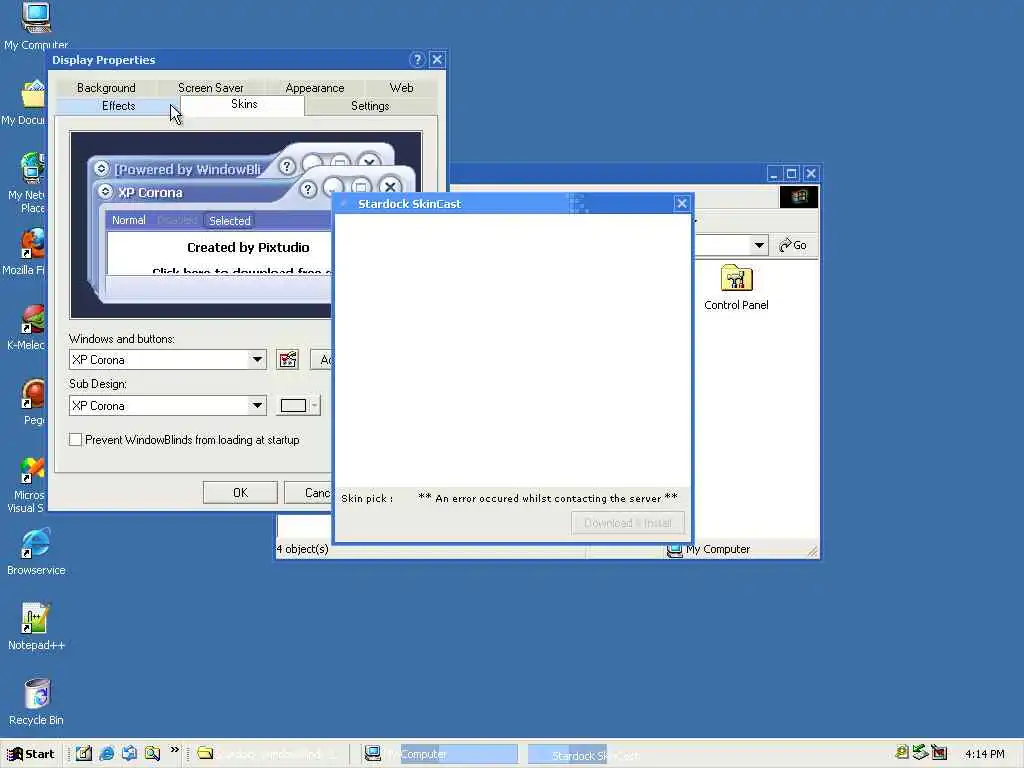Switch to the Background tab
This screenshot has height=768, width=1024.
click(106, 88)
